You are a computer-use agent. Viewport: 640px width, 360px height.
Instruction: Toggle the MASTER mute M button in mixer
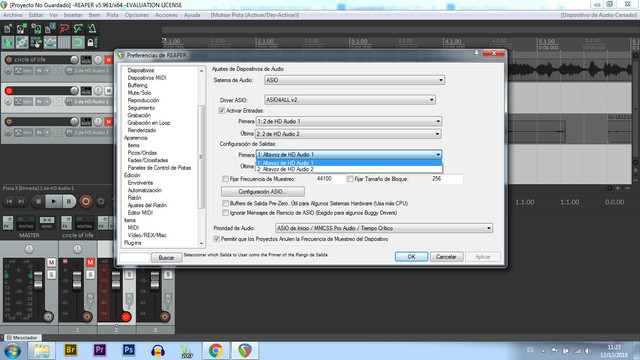pos(51,262)
